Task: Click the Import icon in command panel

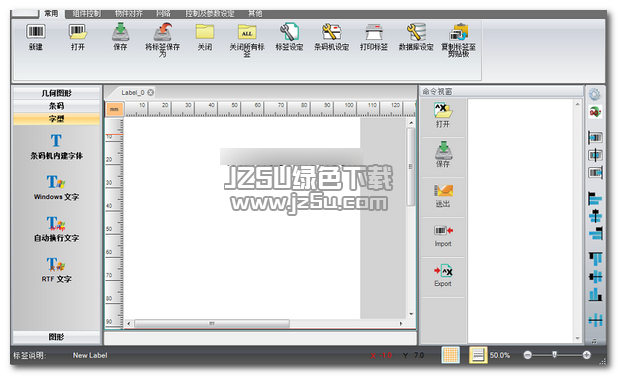Action: coord(443,235)
